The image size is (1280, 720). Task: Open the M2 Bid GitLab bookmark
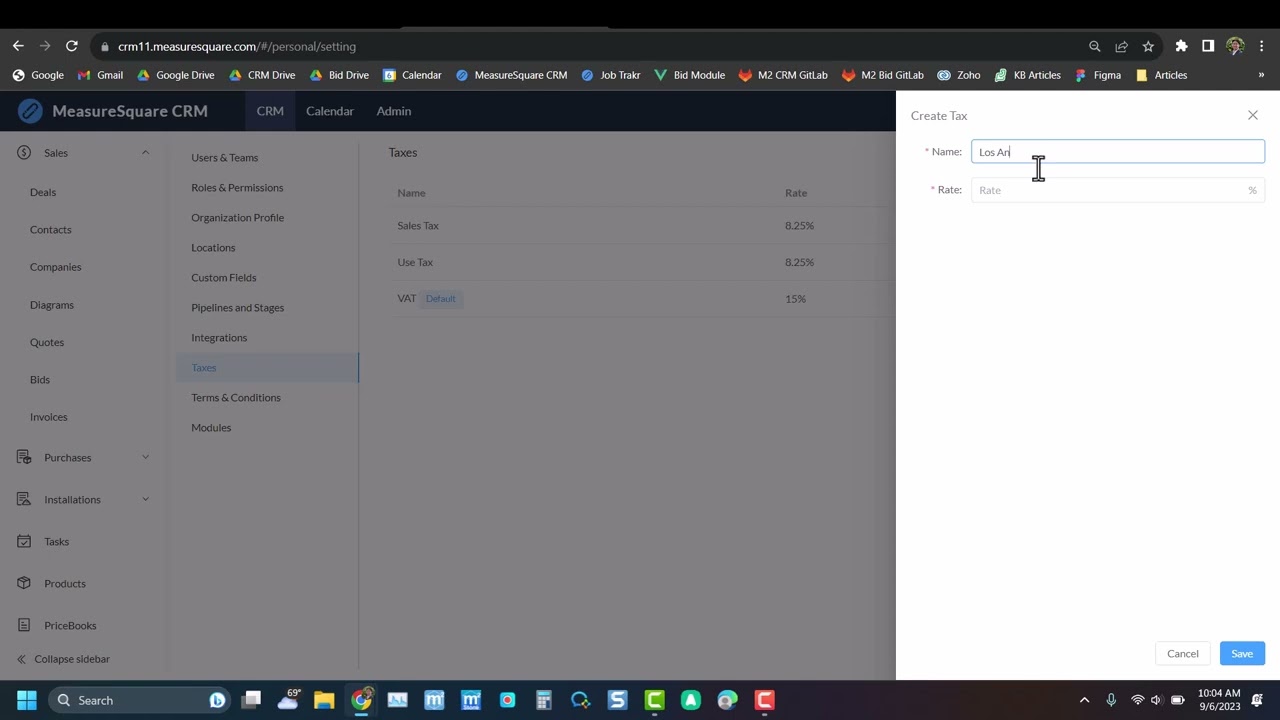click(x=882, y=75)
